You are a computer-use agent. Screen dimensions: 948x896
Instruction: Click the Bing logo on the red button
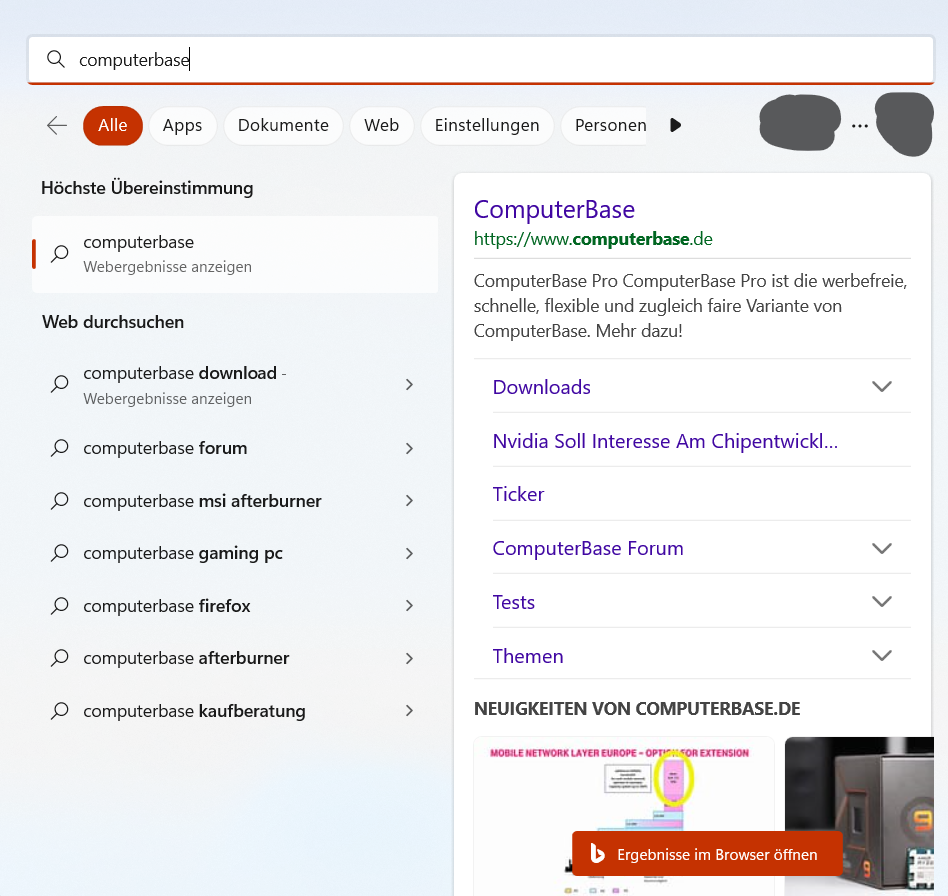click(x=597, y=854)
